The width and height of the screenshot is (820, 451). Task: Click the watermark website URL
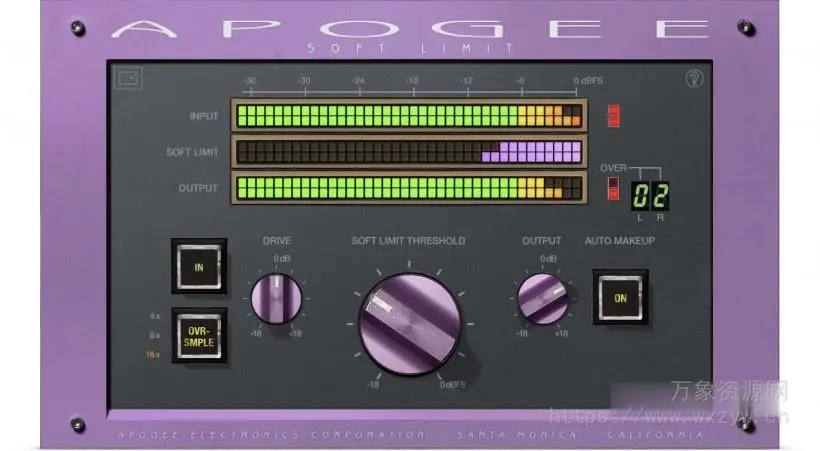tap(668, 412)
